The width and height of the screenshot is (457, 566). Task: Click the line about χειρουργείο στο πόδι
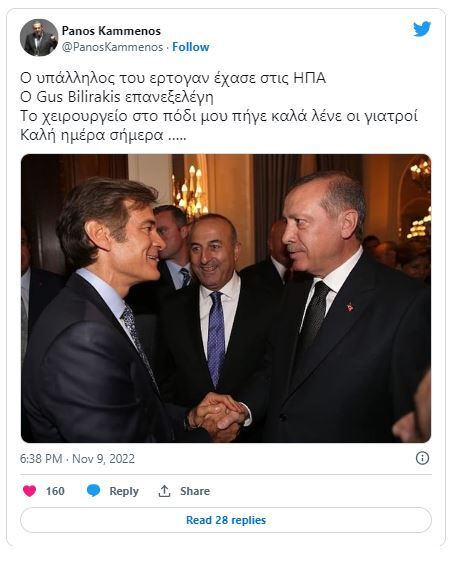pyautogui.click(x=219, y=116)
